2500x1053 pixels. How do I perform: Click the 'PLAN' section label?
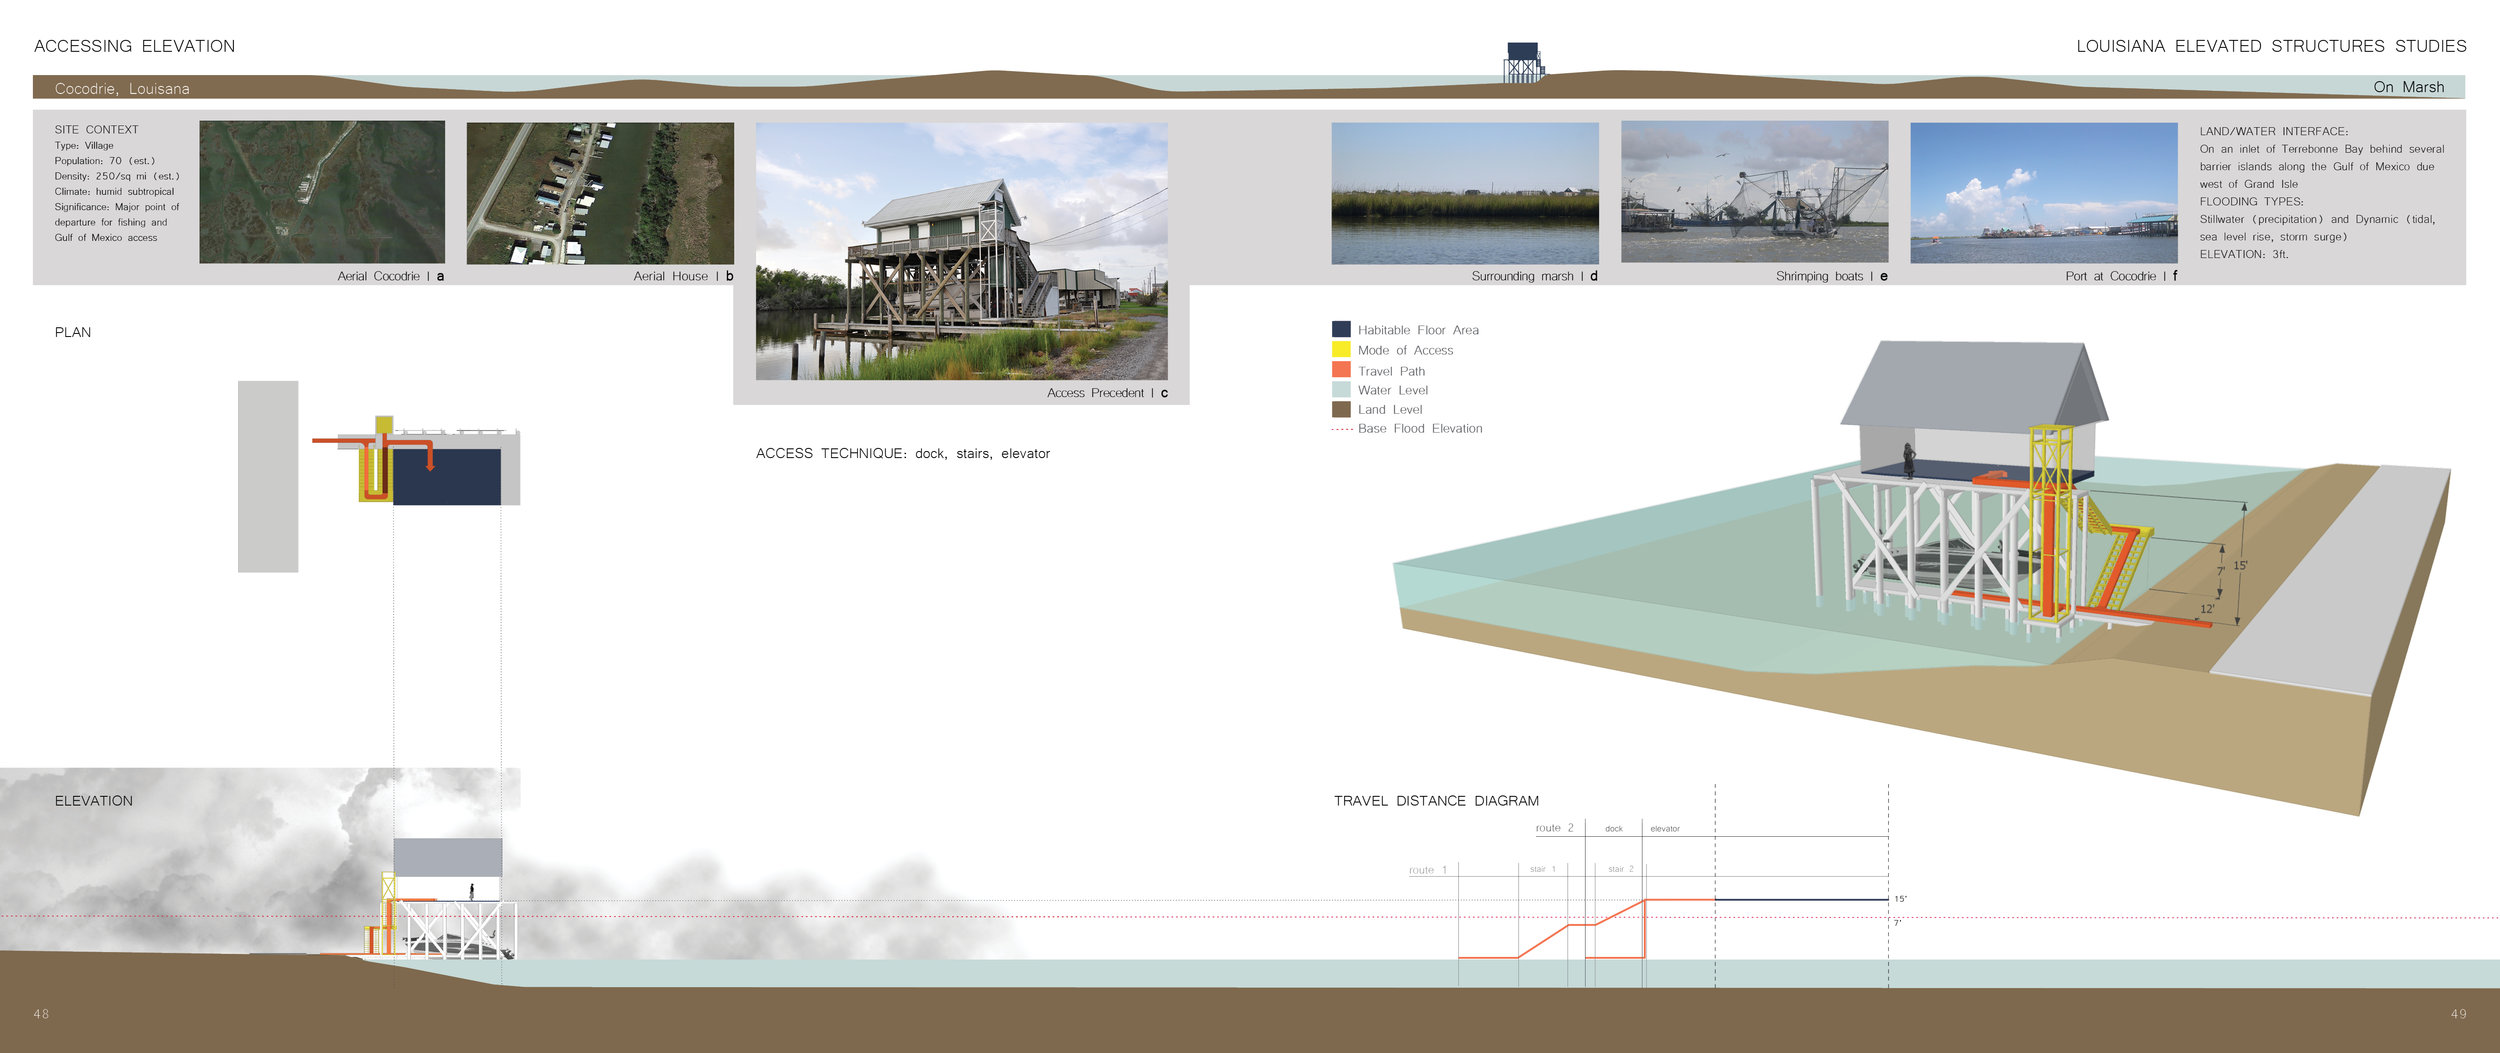tap(73, 333)
